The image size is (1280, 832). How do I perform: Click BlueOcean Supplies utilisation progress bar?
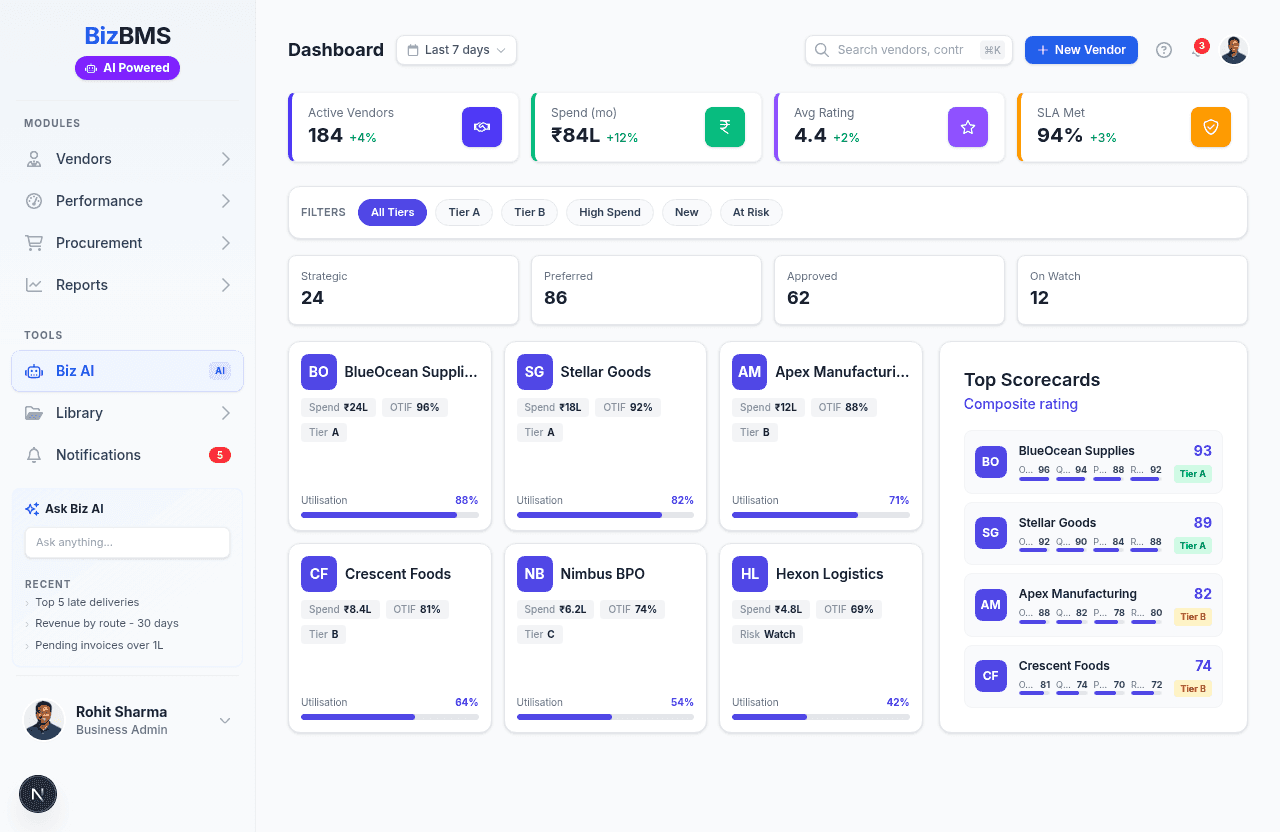click(x=389, y=515)
